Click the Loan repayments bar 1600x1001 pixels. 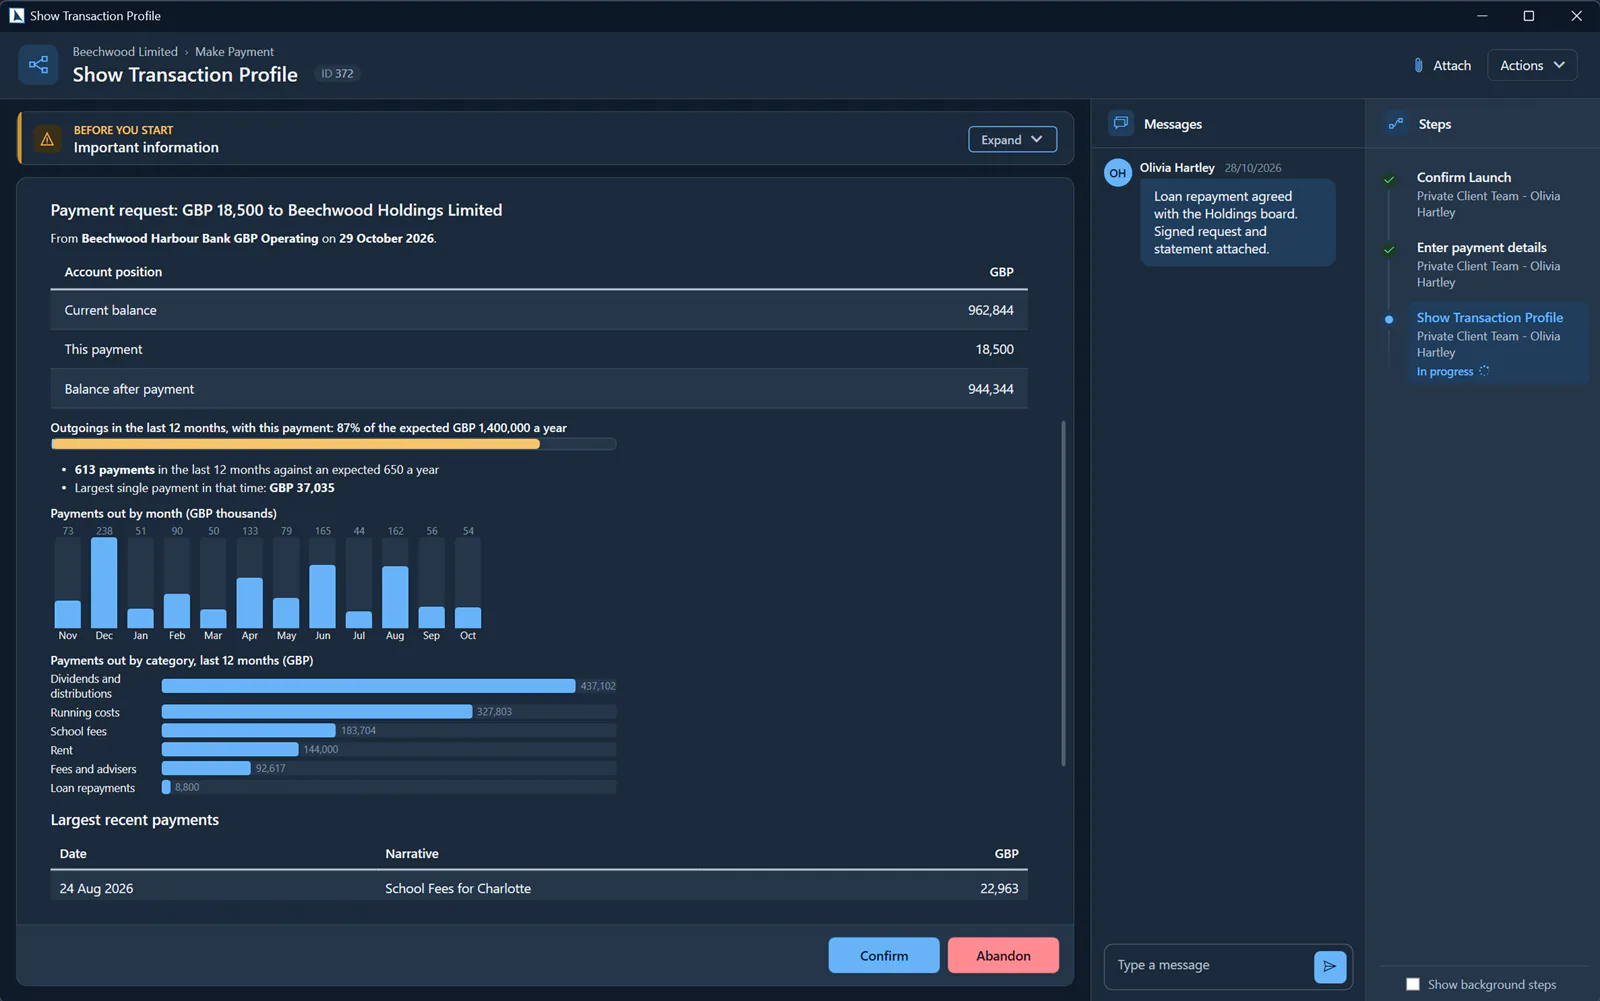[166, 787]
